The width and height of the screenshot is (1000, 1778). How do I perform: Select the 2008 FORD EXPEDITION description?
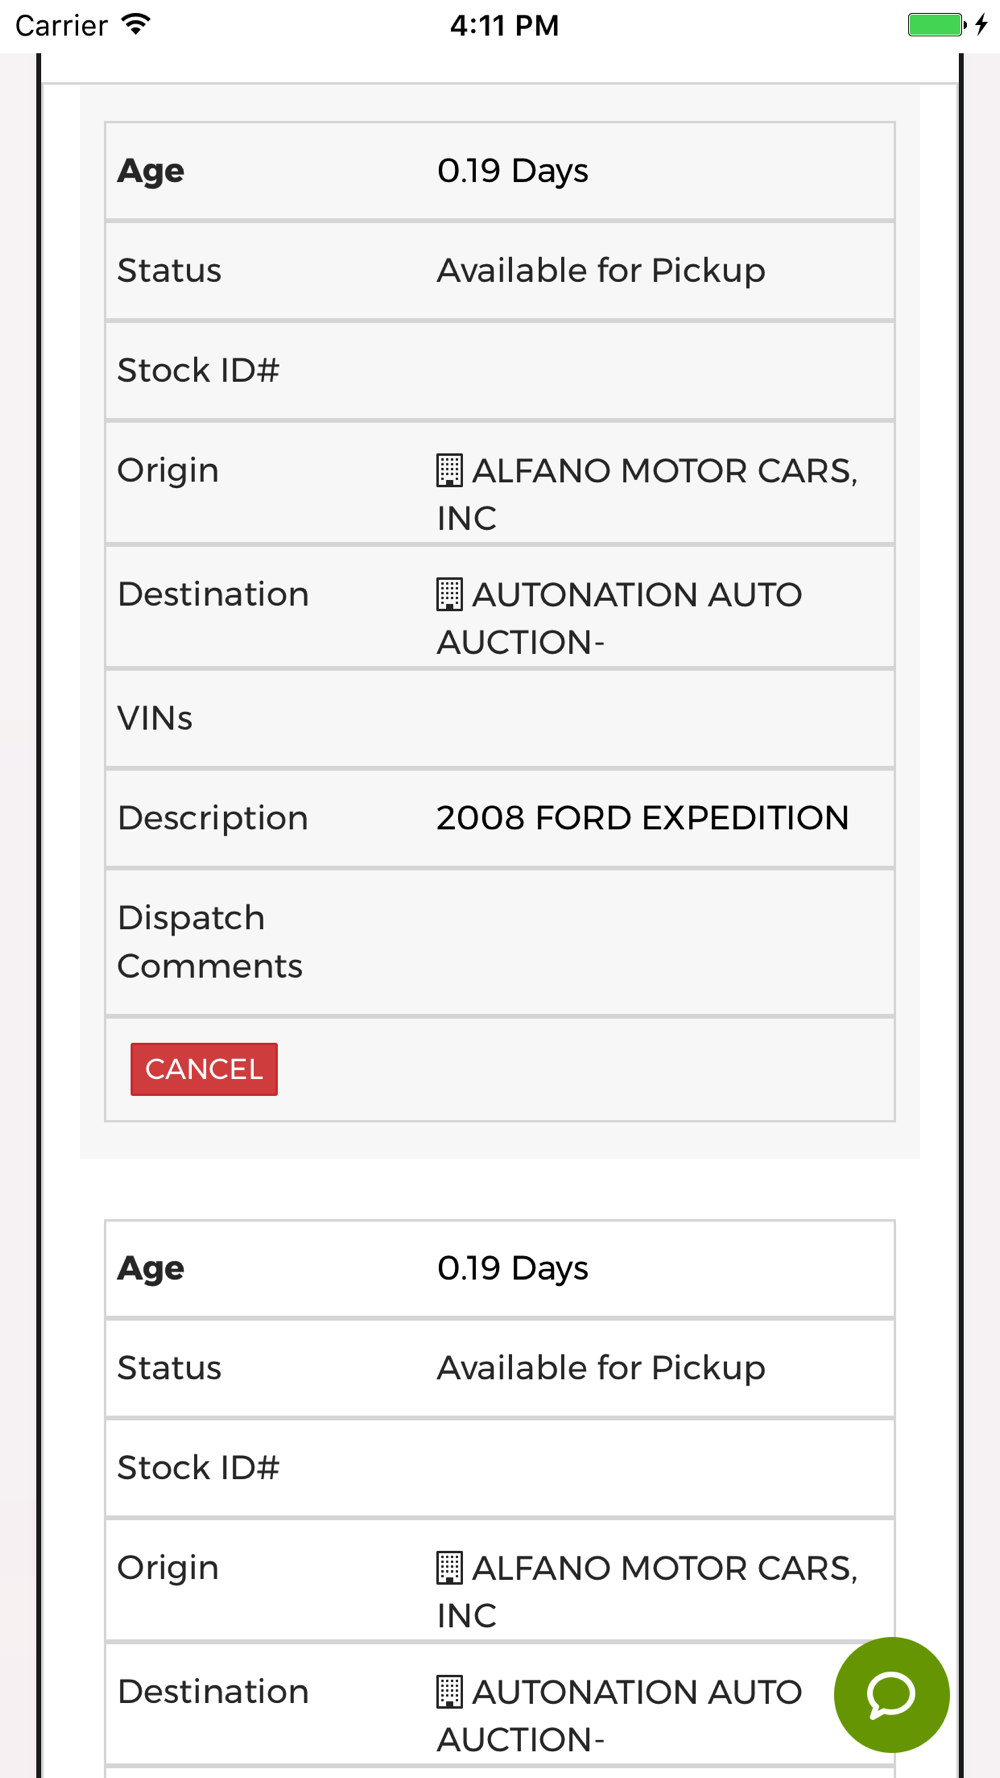643,818
